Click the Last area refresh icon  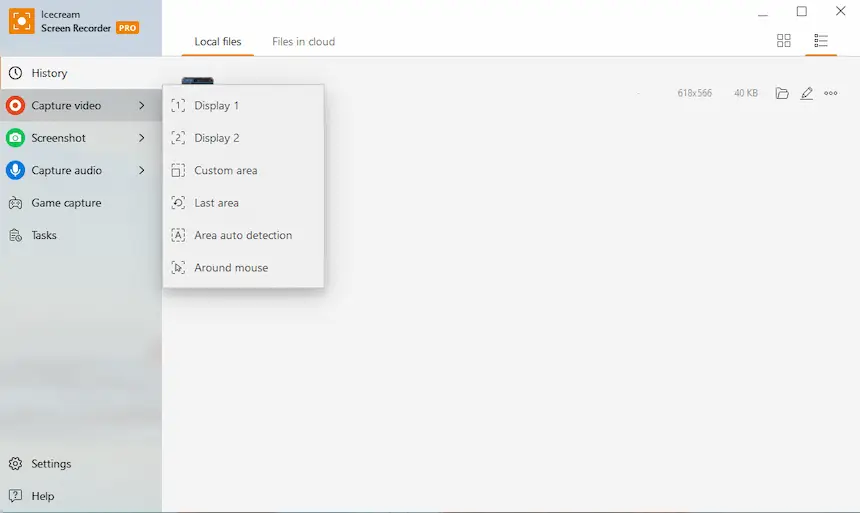pos(178,203)
